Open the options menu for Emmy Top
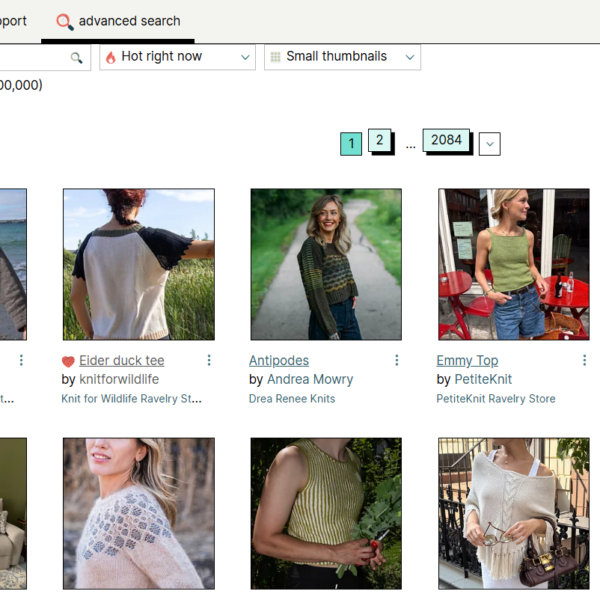Image resolution: width=600 pixels, height=600 pixels. pos(584,360)
